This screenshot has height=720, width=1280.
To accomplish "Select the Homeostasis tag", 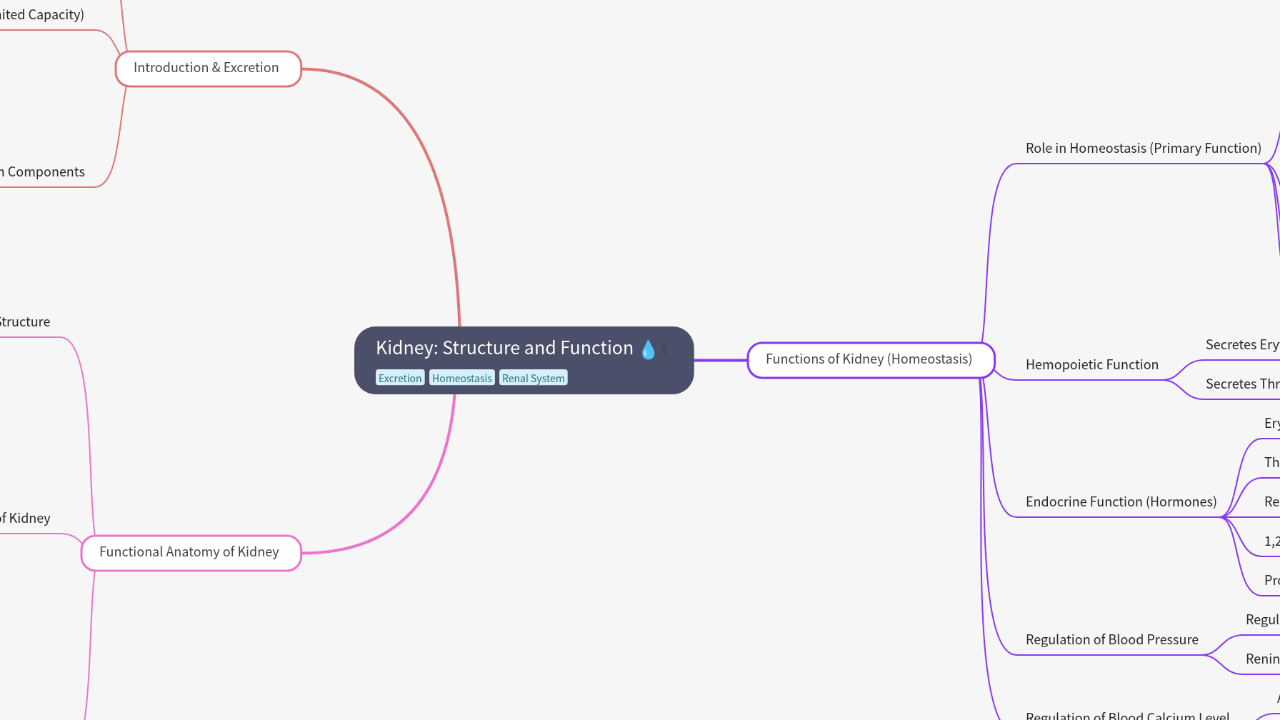I will pyautogui.click(x=462, y=378).
